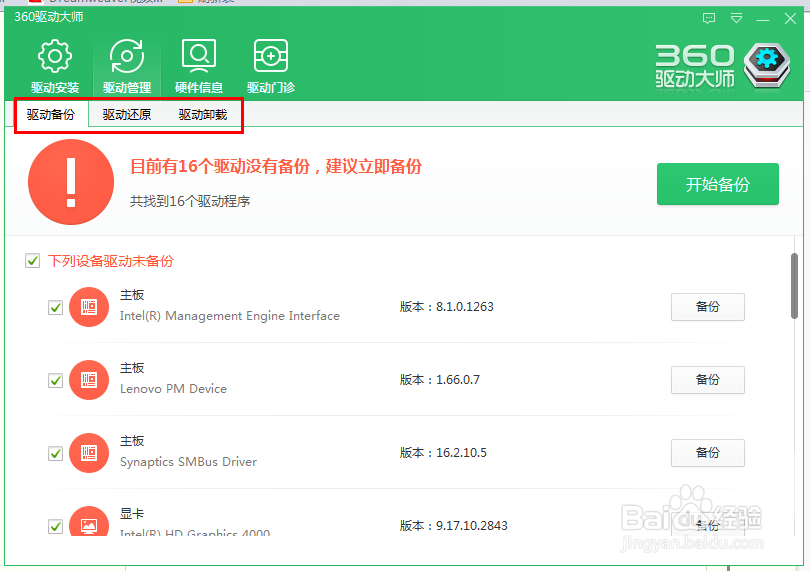
Task: Click the Intel(R) Management Engine Interface name
Action: point(230,316)
